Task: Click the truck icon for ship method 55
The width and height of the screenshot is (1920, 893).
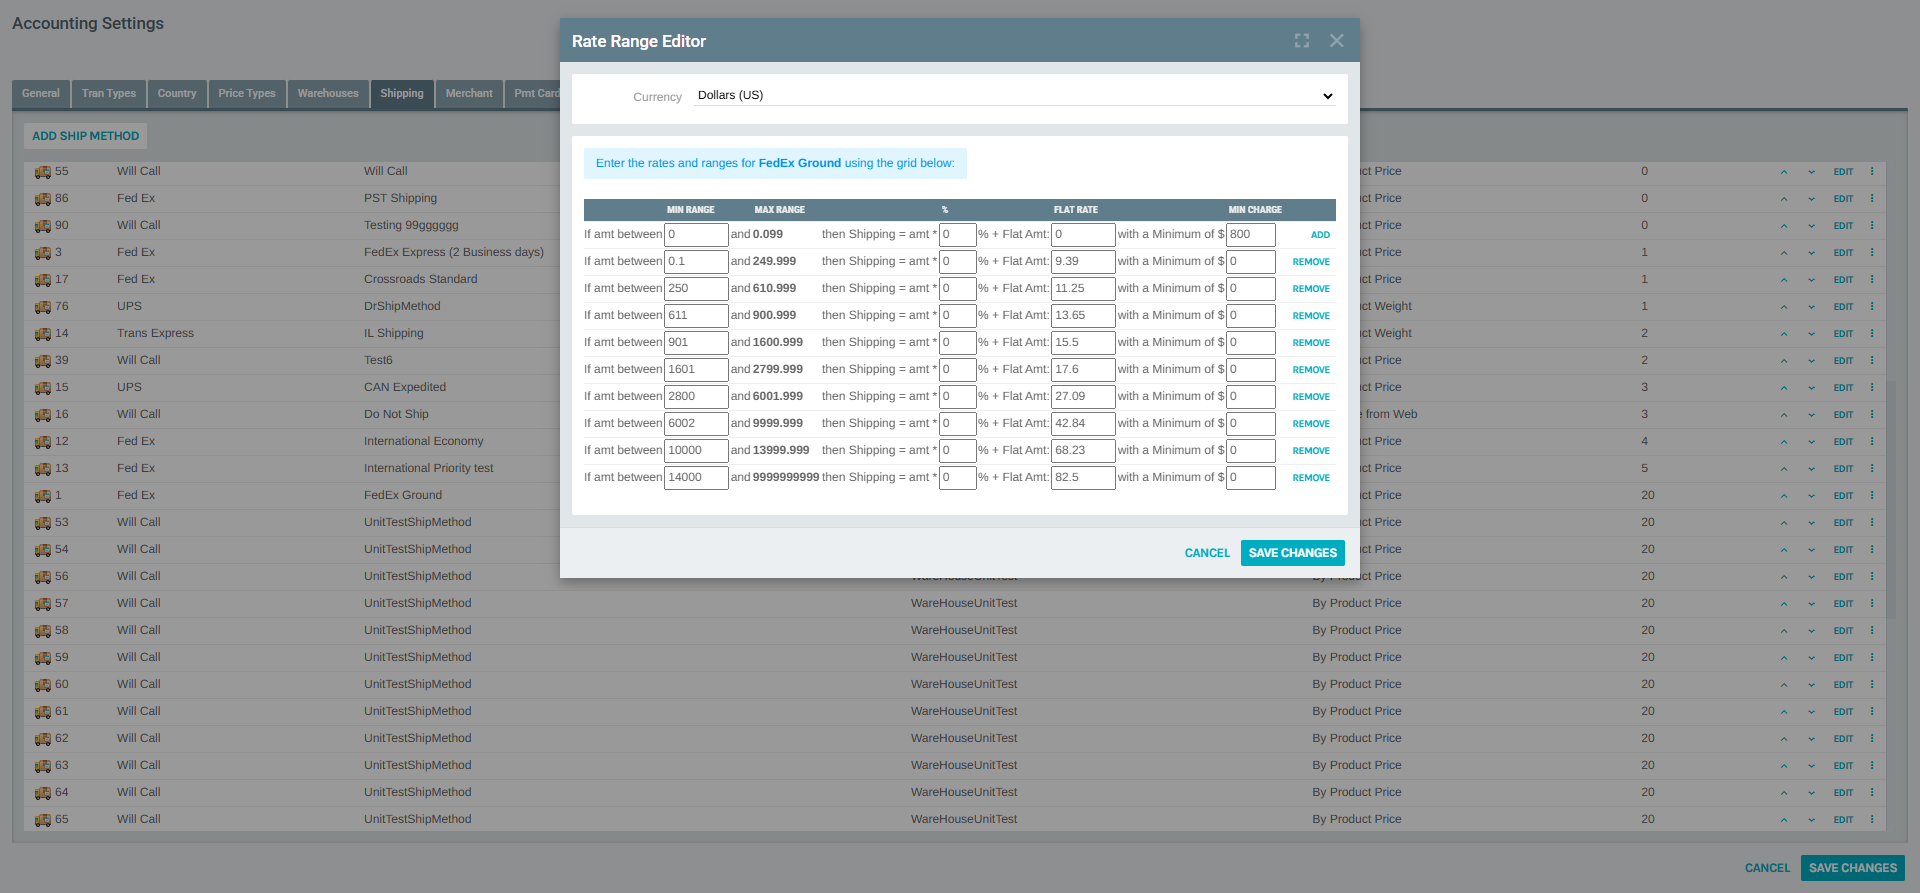Action: [42, 172]
